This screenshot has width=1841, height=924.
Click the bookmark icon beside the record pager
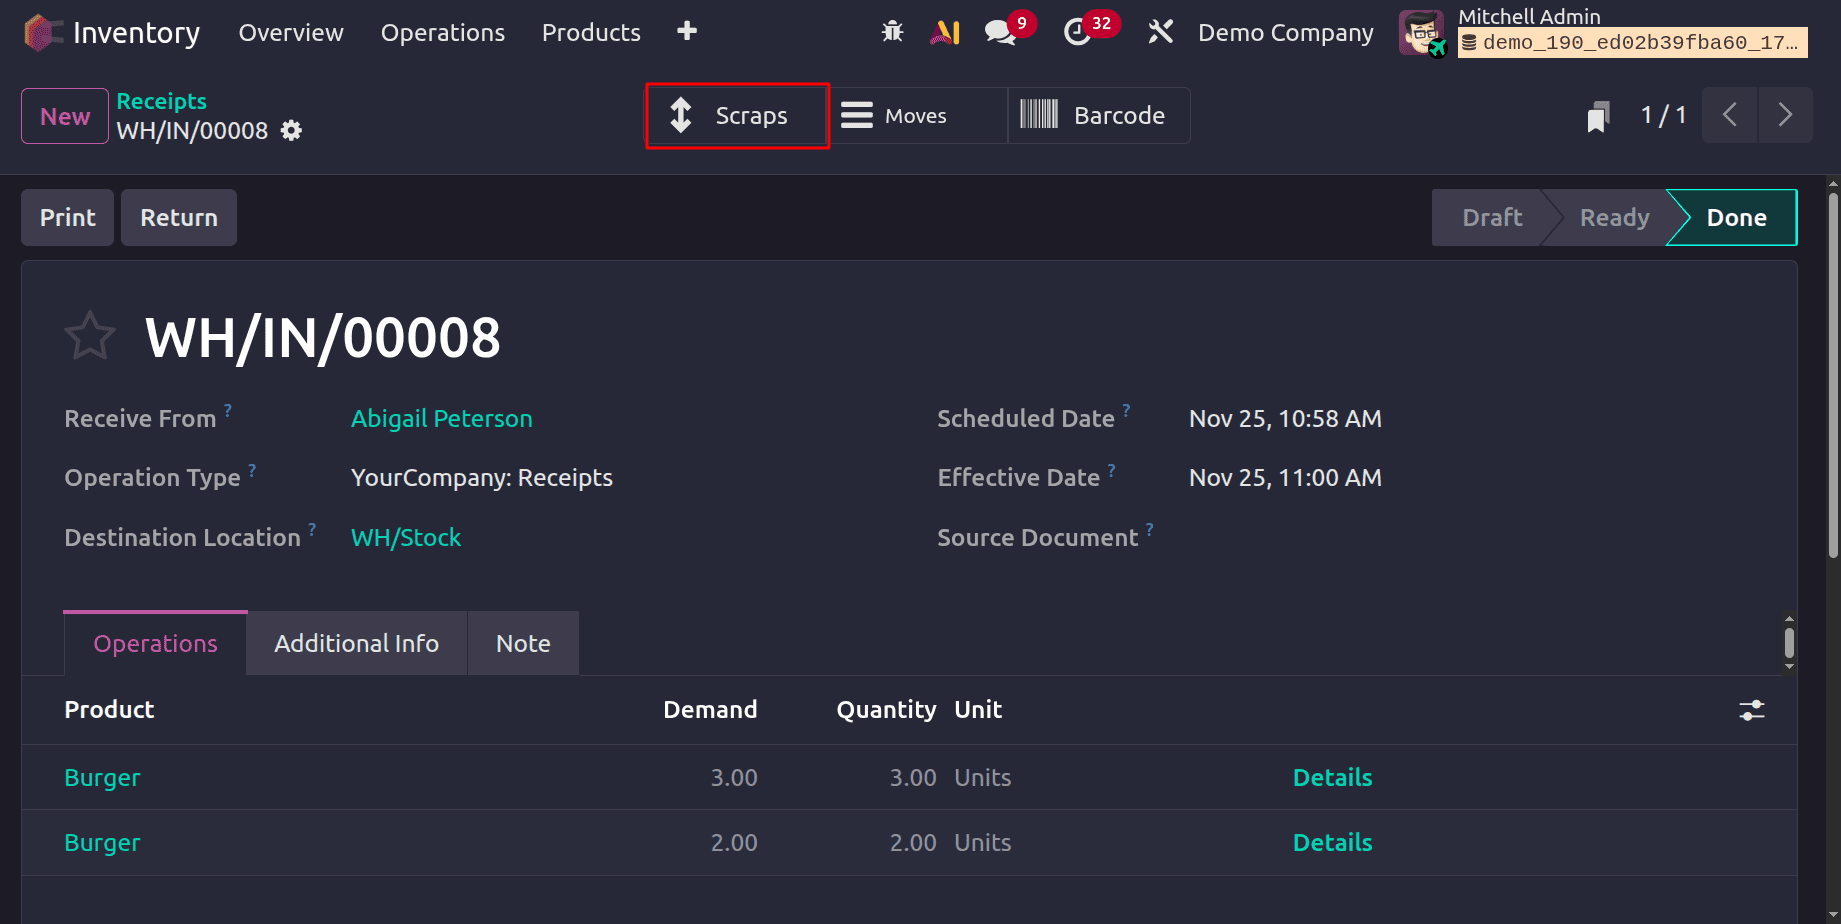point(1597,115)
